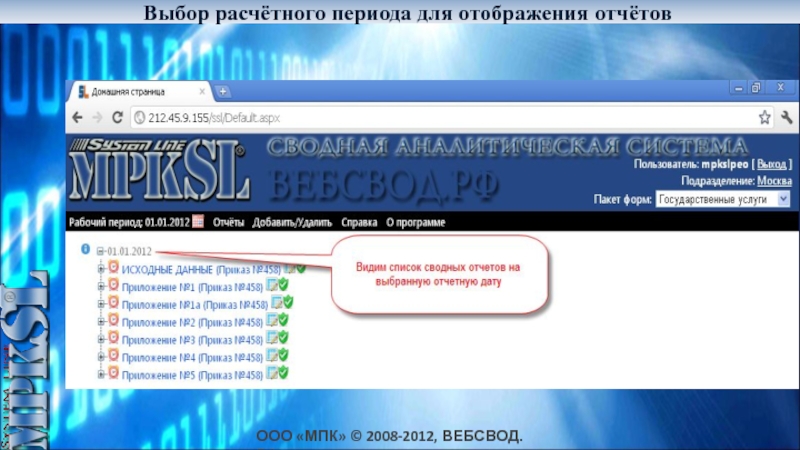Open the calendar icon next to Рабочий период

(x=198, y=222)
